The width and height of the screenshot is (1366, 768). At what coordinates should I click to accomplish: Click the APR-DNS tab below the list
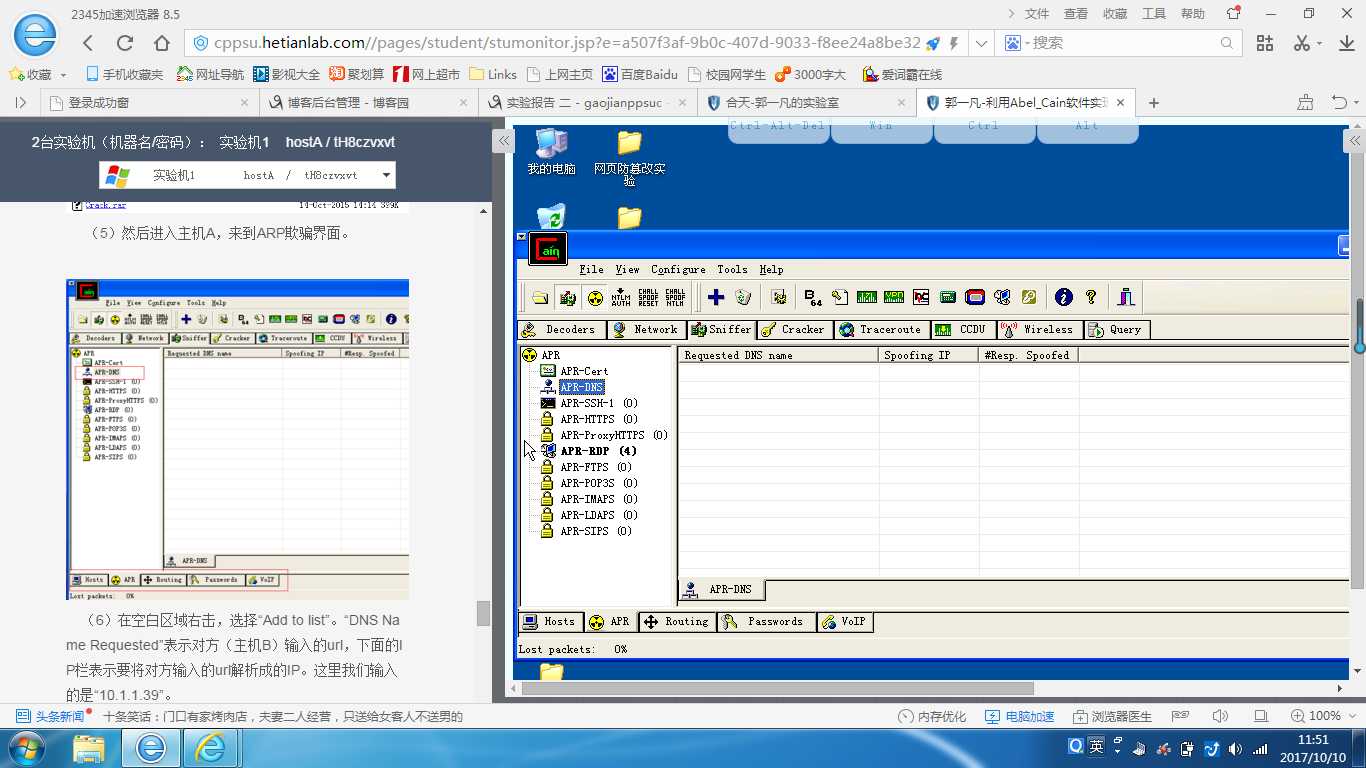click(x=720, y=589)
